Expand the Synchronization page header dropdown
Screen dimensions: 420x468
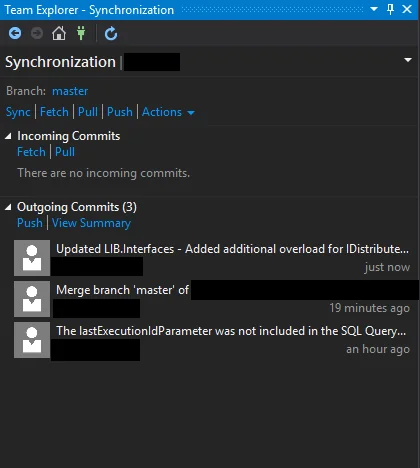(x=408, y=60)
